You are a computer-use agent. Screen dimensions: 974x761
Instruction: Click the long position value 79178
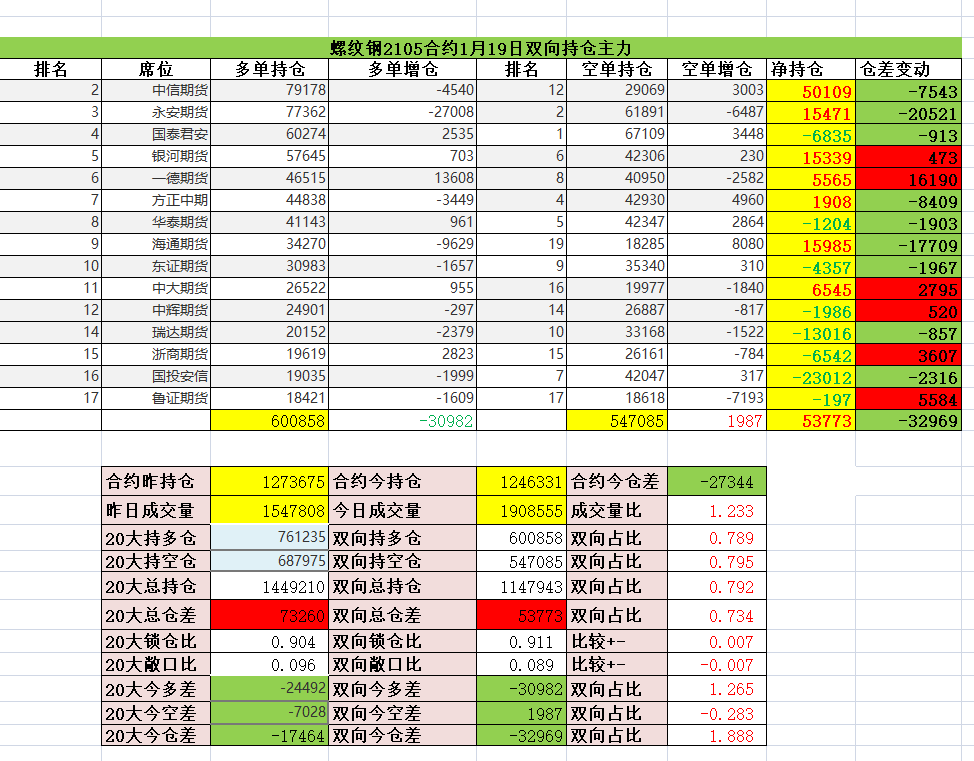(x=270, y=90)
